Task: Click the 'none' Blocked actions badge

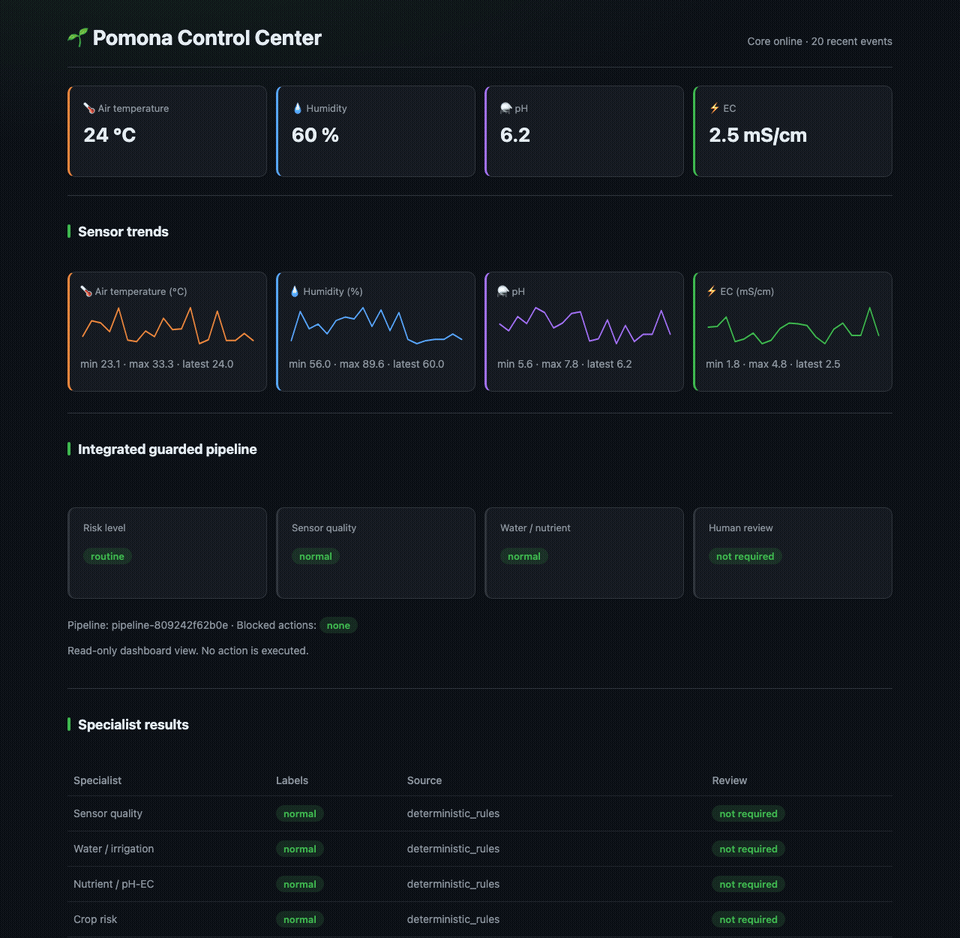Action: click(339, 625)
